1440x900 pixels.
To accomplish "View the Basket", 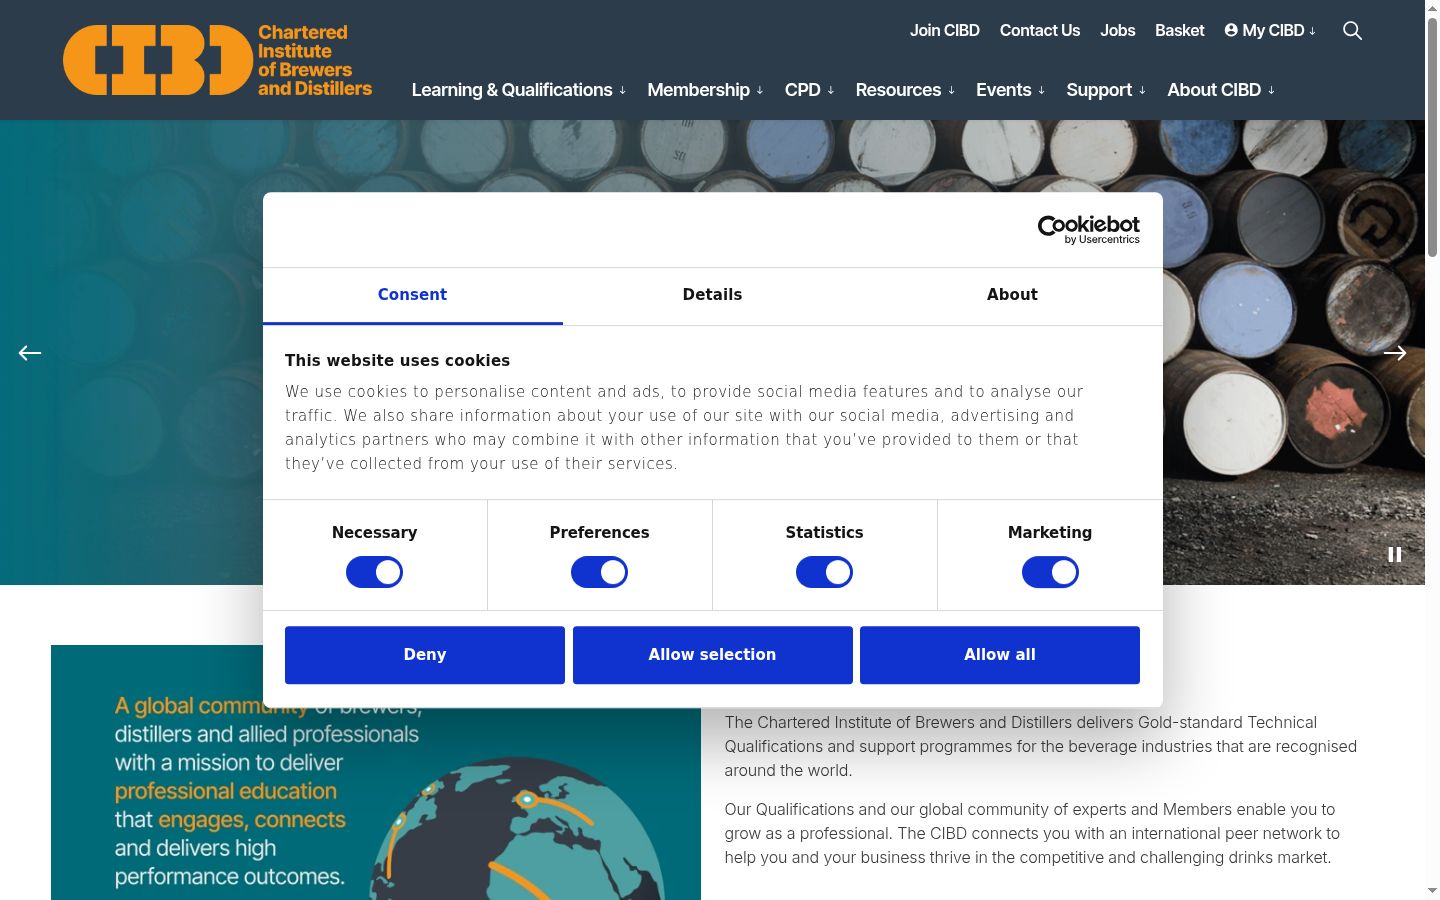I will [x=1179, y=31].
